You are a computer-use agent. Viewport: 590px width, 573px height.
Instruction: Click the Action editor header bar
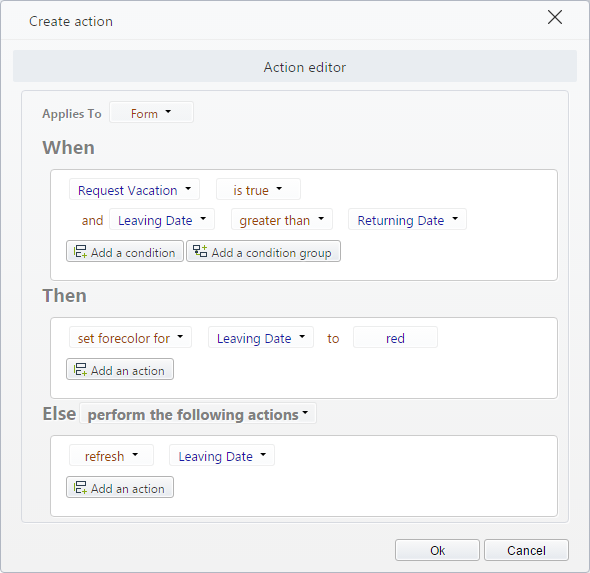click(295, 66)
